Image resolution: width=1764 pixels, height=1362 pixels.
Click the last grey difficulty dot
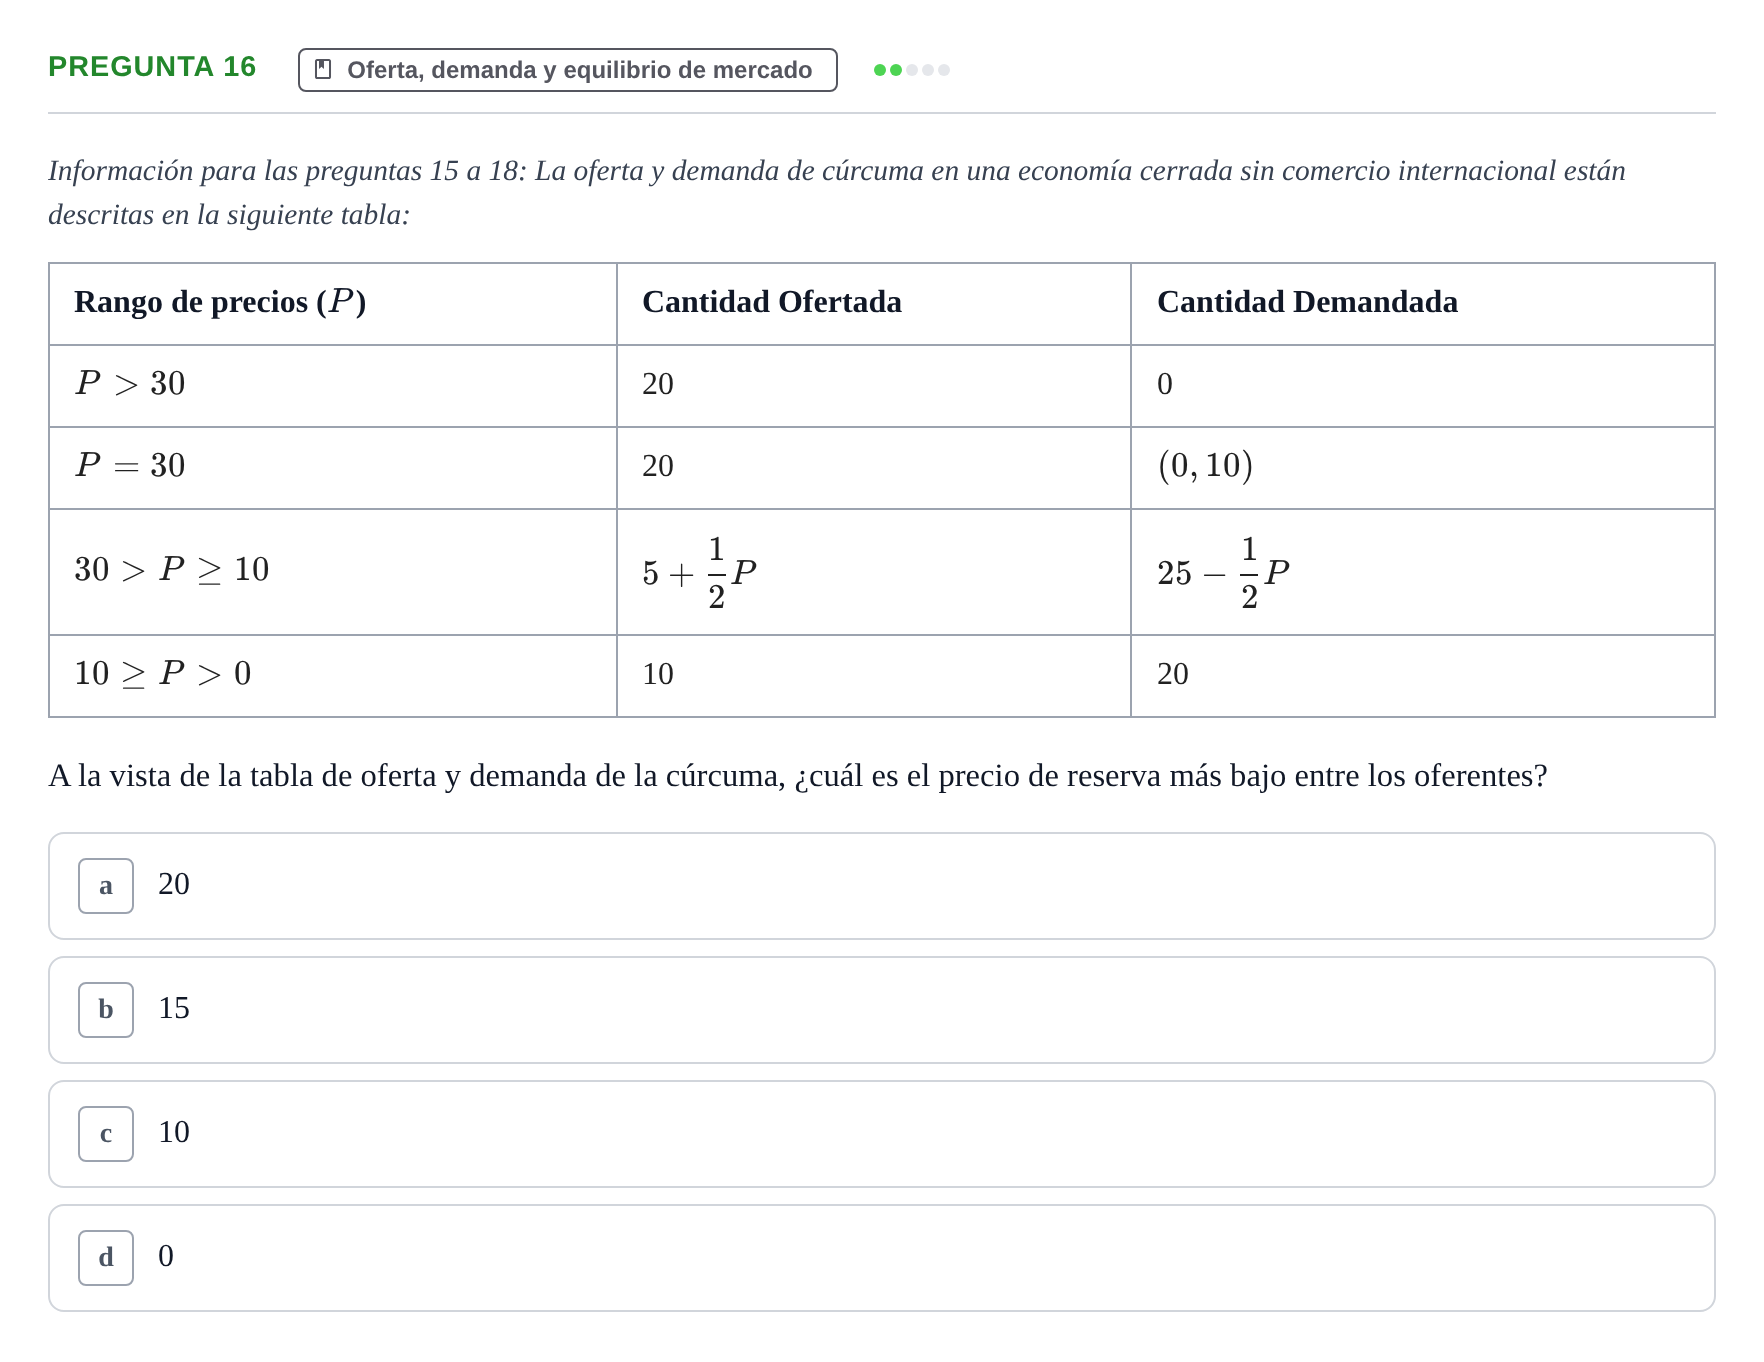[x=944, y=70]
